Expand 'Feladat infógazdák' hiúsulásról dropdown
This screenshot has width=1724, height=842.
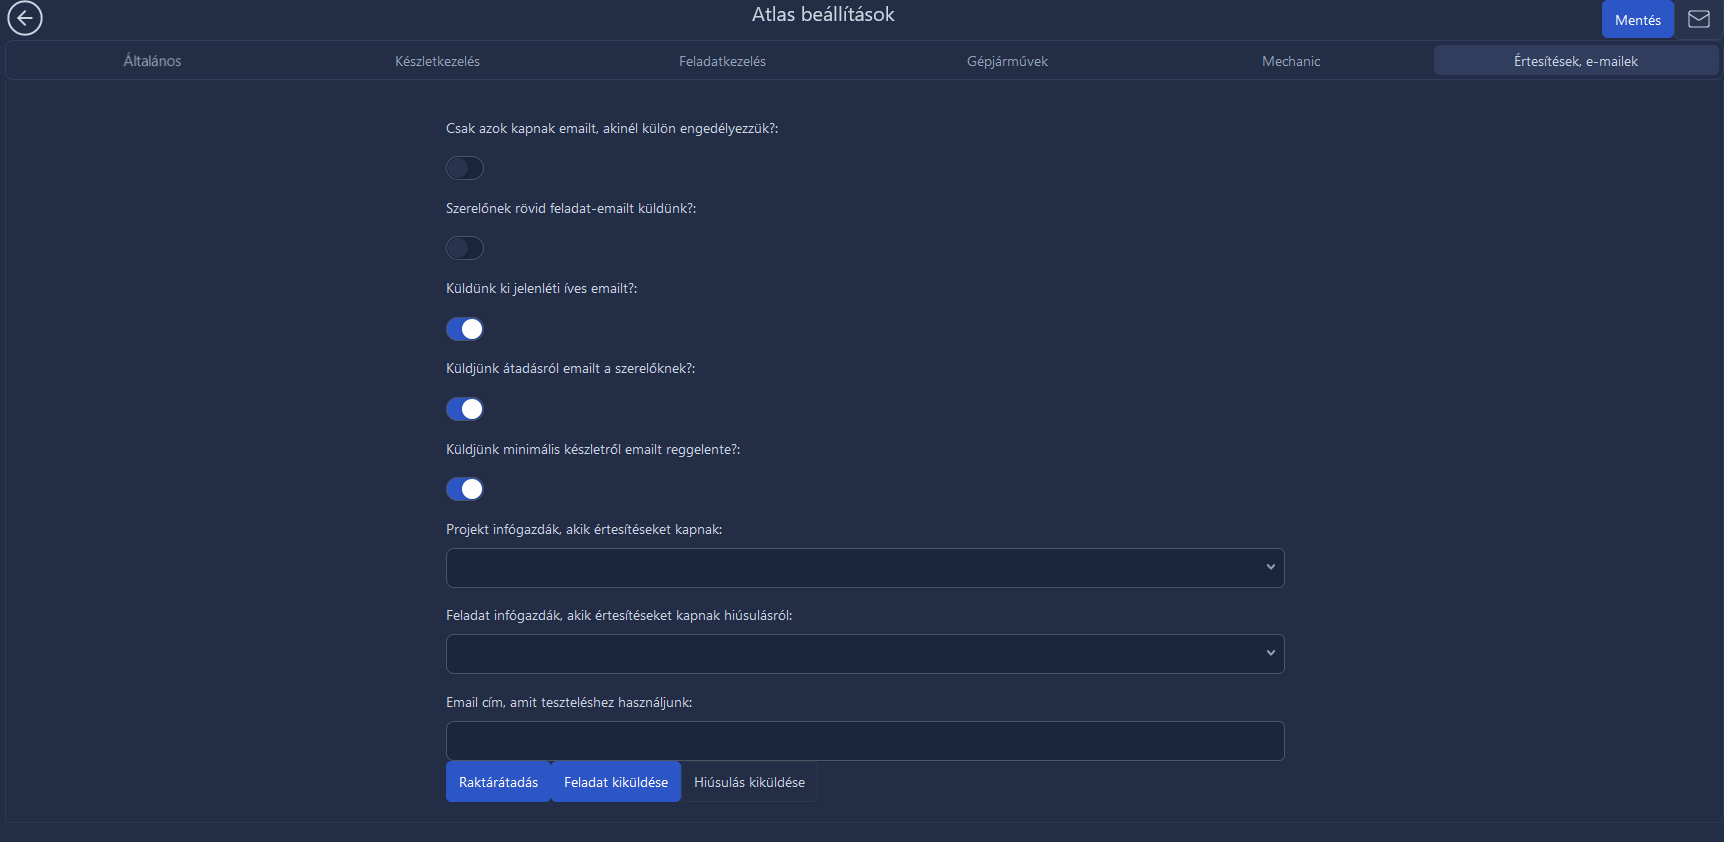[865, 654]
